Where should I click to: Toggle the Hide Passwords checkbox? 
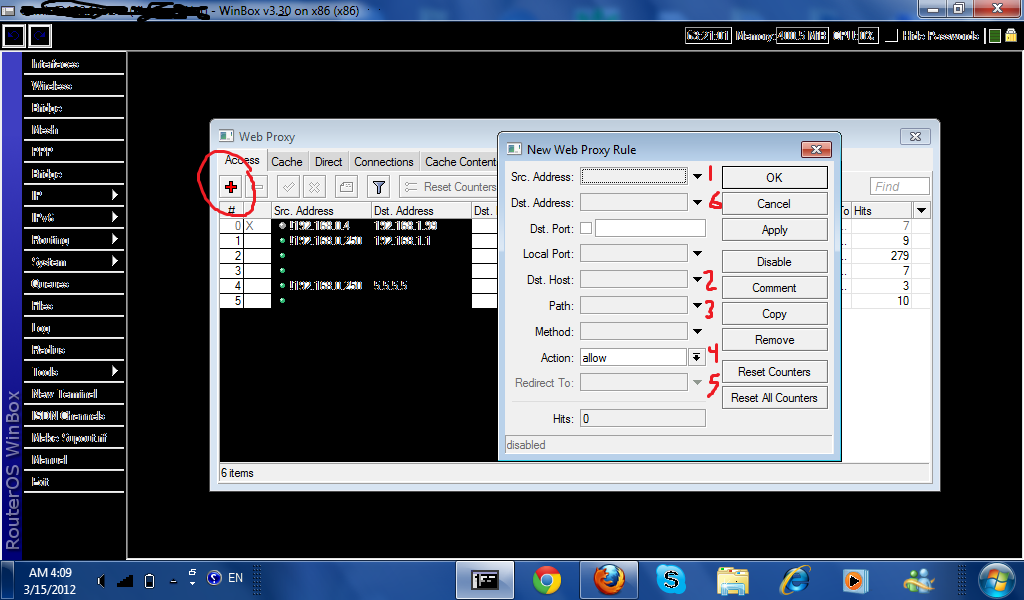tap(891, 36)
